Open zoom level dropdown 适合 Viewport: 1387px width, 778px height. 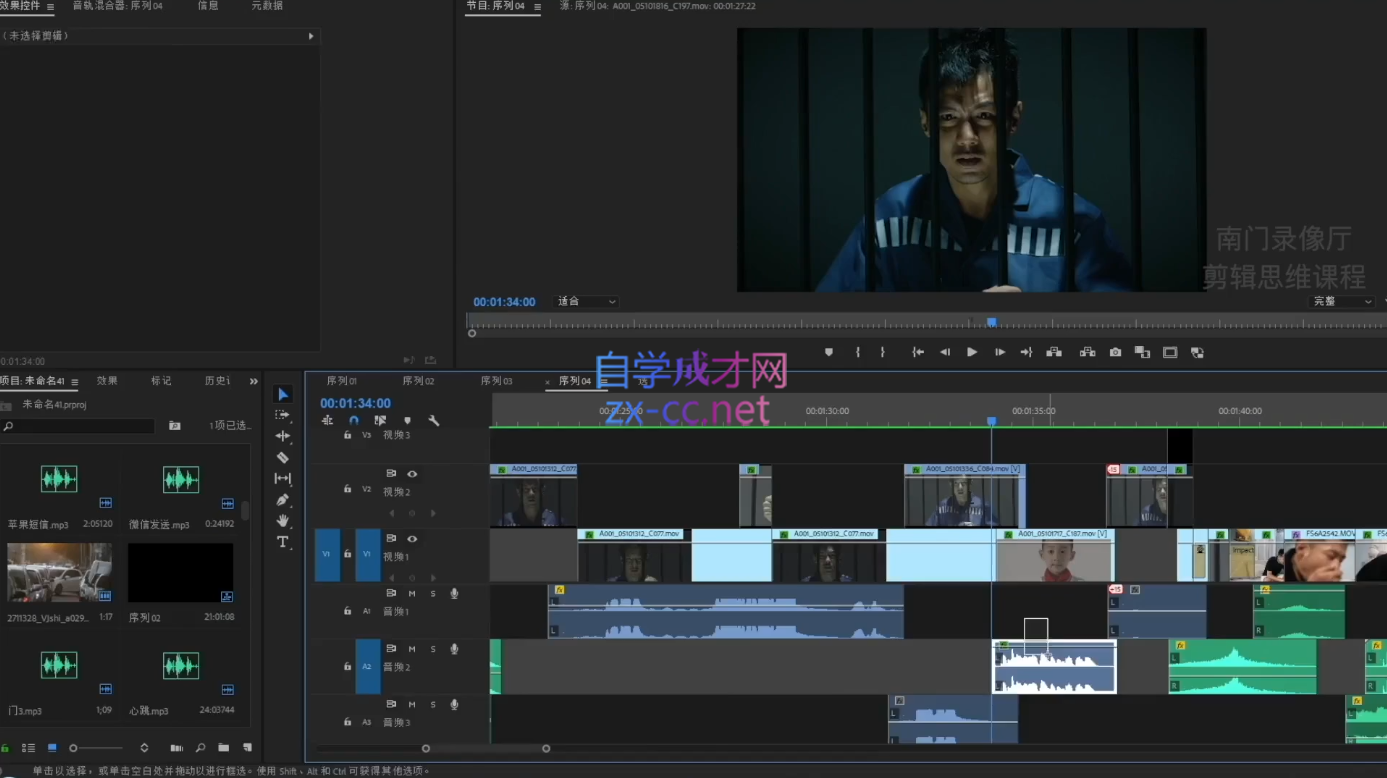tap(587, 301)
